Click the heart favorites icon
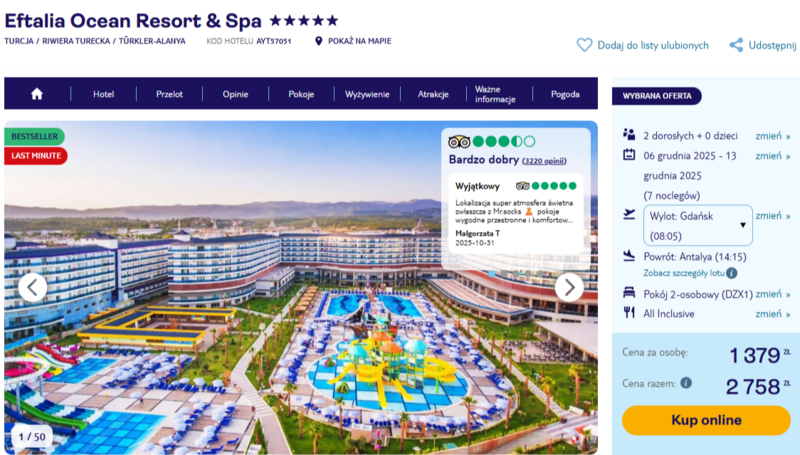This screenshot has height=455, width=800. pos(584,45)
